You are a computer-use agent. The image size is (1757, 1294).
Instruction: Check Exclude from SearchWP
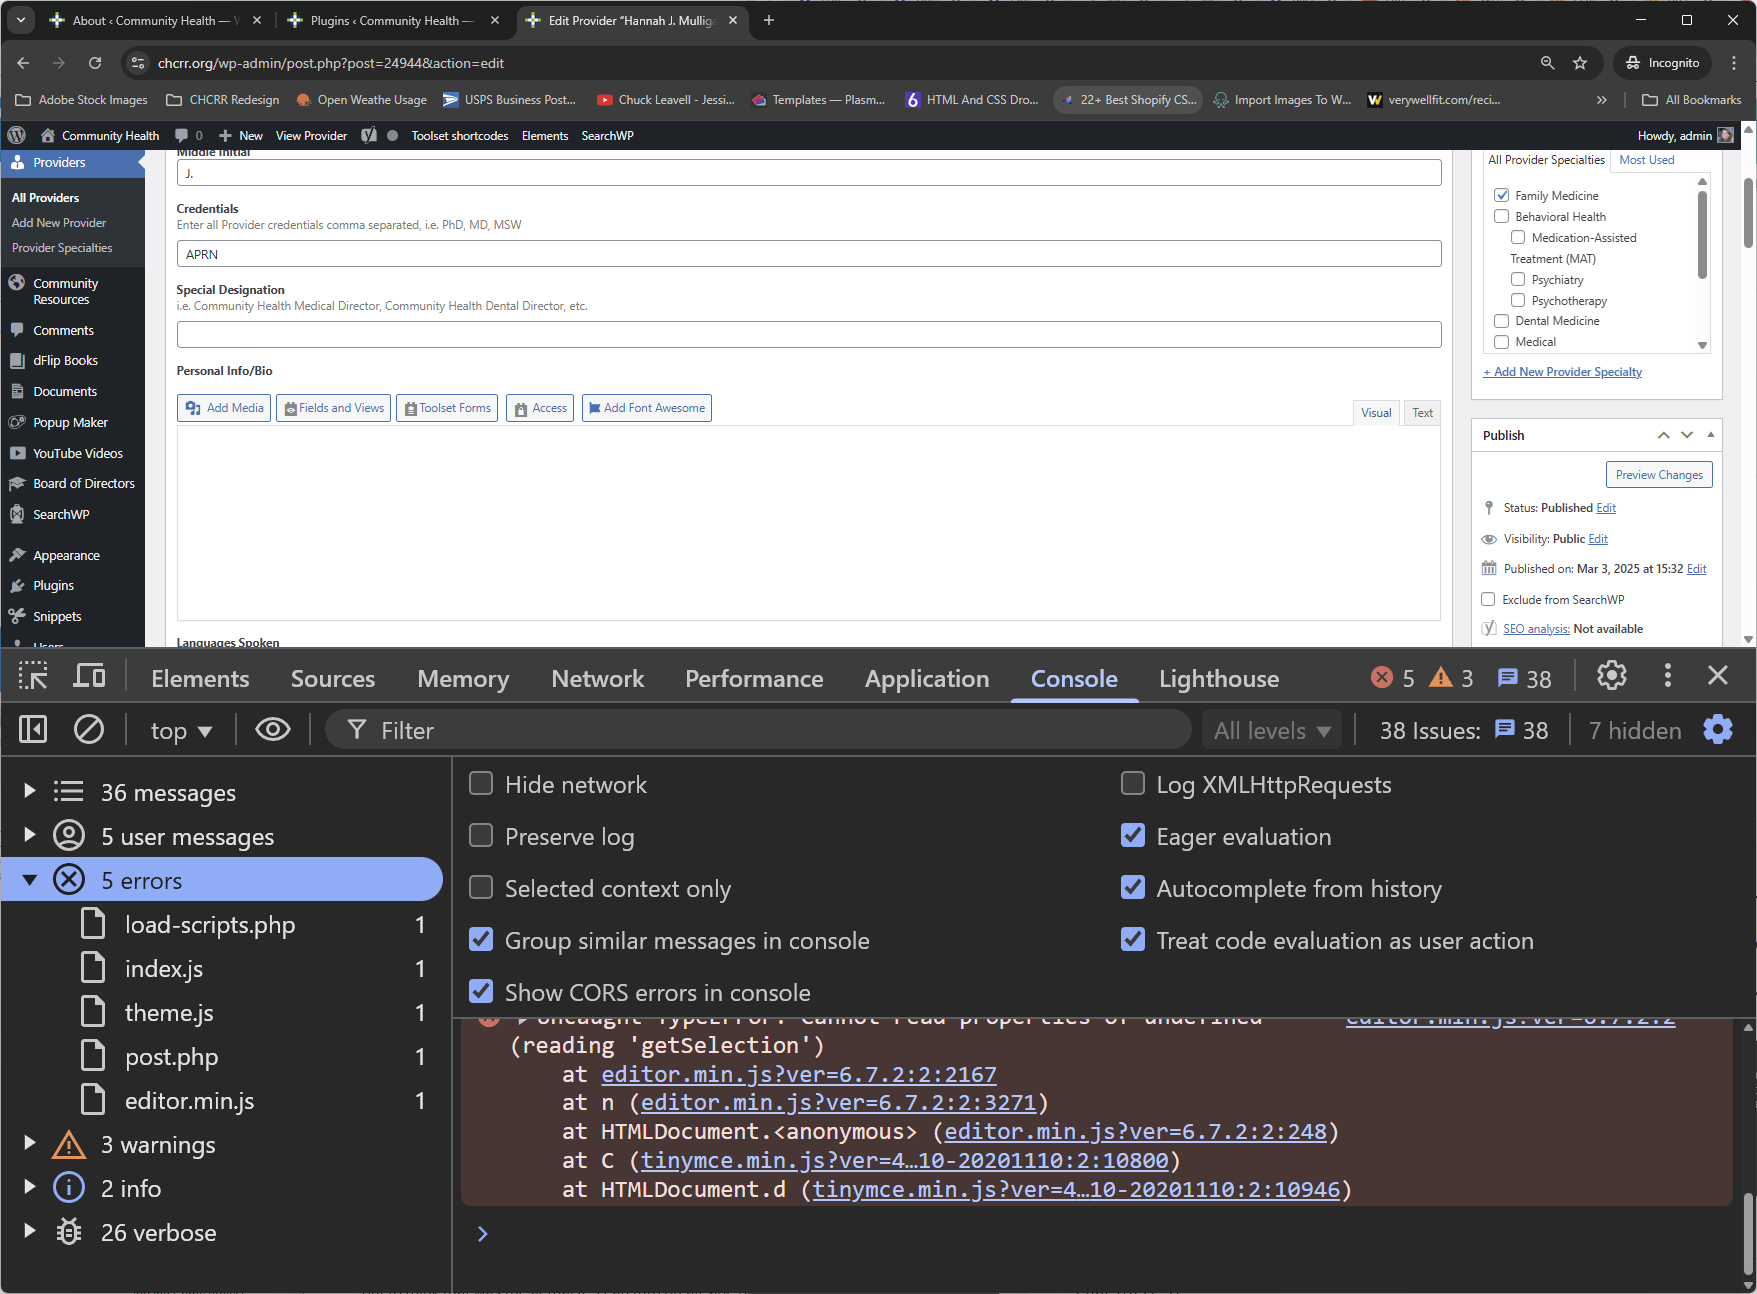[1488, 599]
